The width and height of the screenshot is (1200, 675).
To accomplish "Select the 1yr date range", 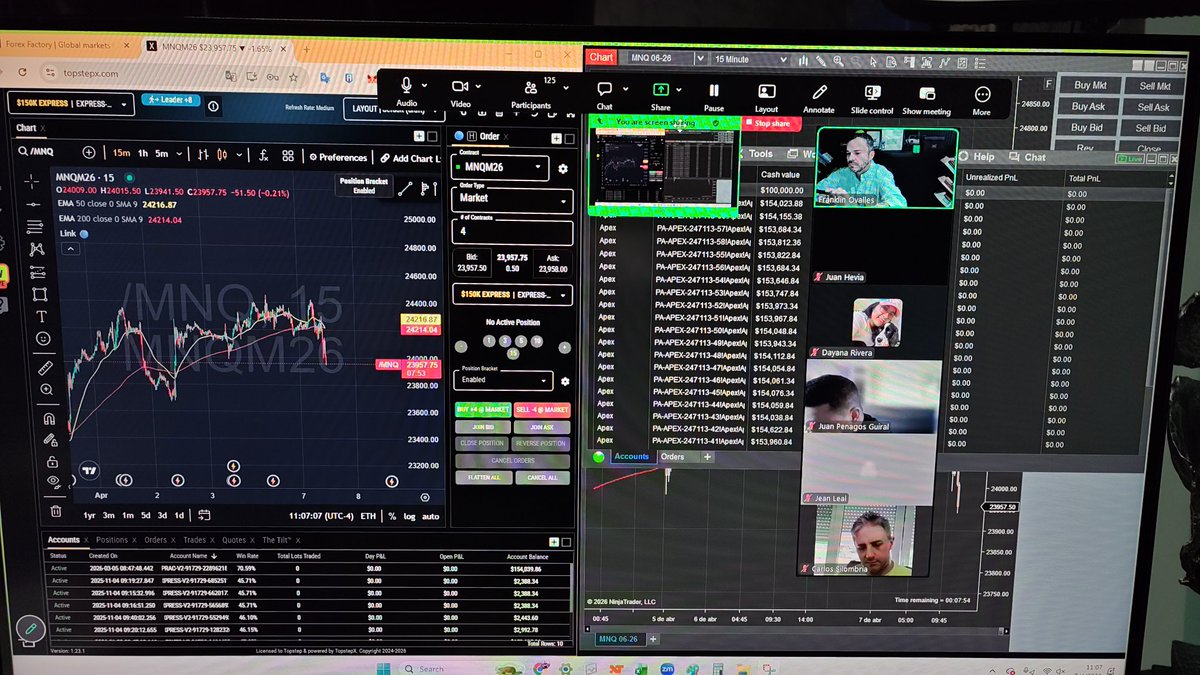I will pos(89,515).
